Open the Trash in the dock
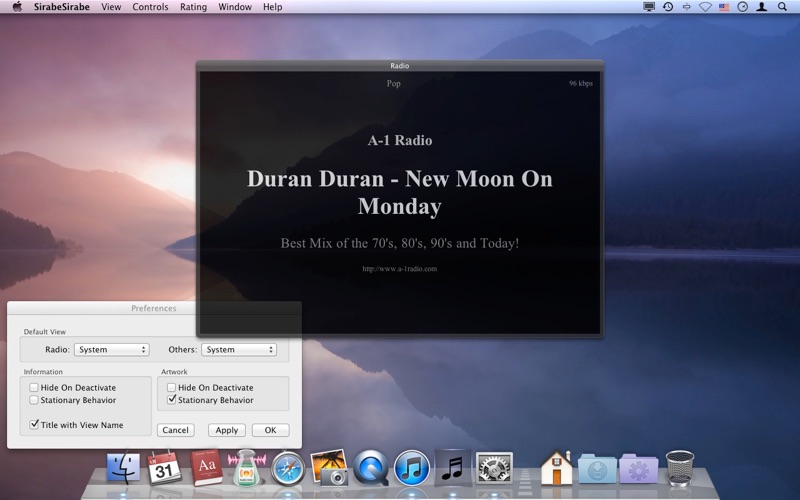This screenshot has height=500, width=800. (680, 467)
